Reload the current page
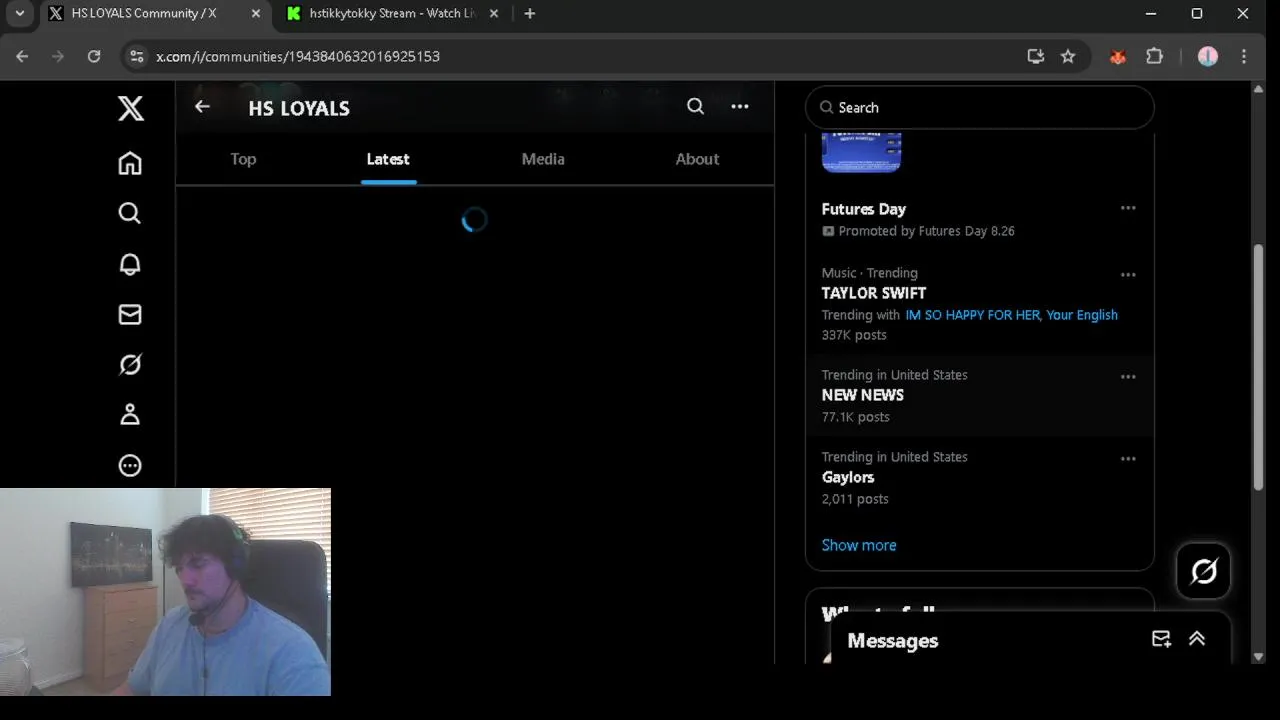This screenshot has height=720, width=1280. pyautogui.click(x=94, y=56)
